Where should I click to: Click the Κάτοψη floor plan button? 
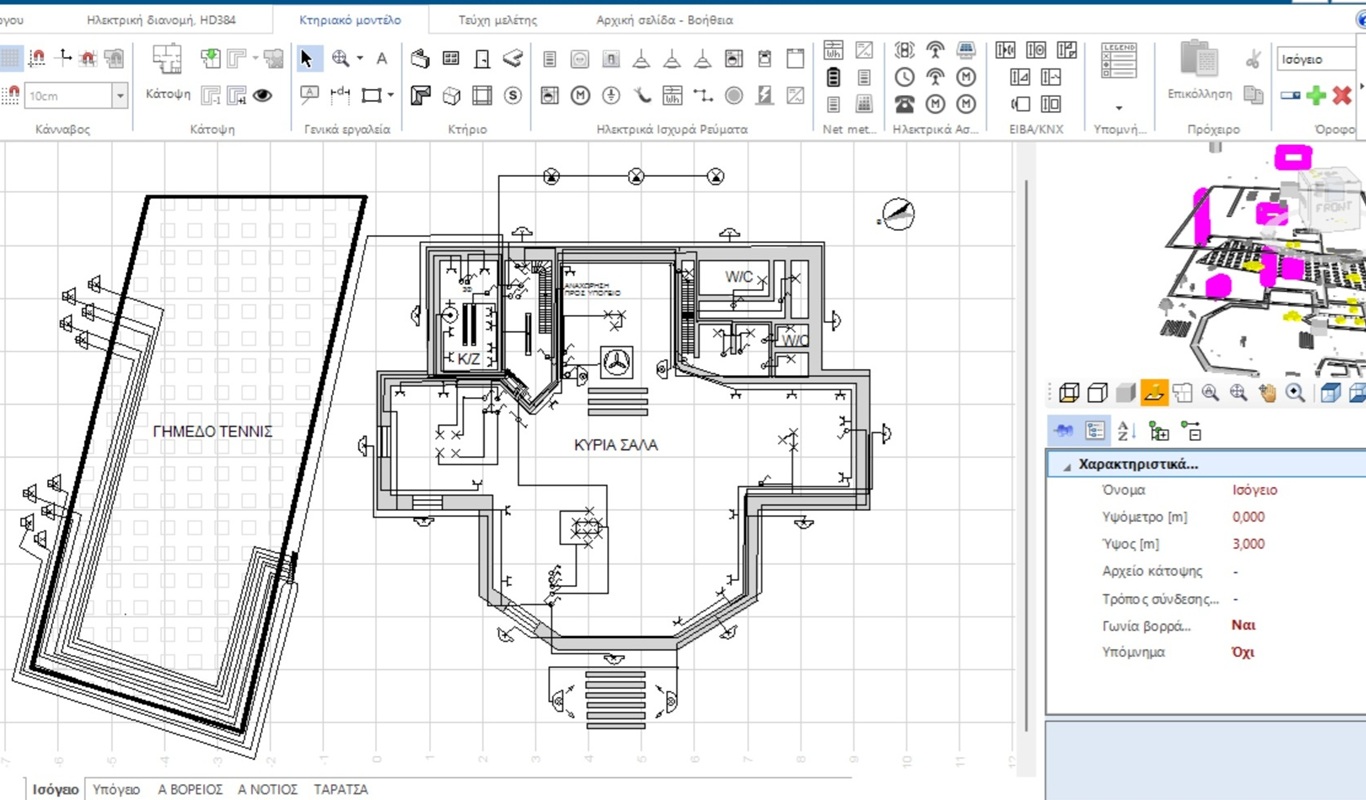tap(168, 72)
